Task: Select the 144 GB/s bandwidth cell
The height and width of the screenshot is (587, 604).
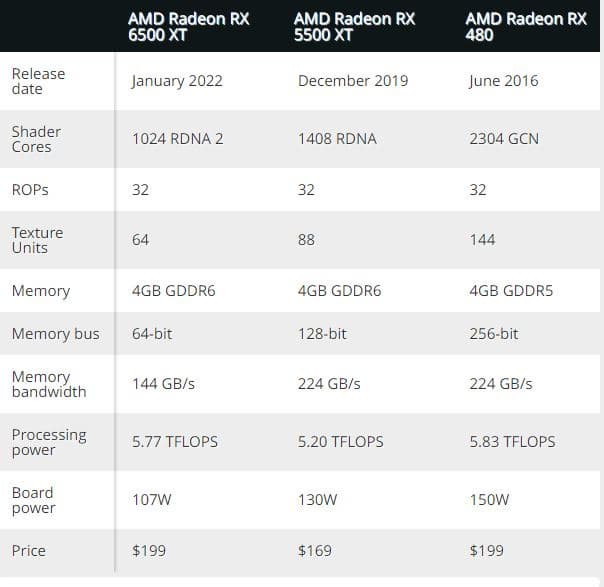Action: [164, 384]
